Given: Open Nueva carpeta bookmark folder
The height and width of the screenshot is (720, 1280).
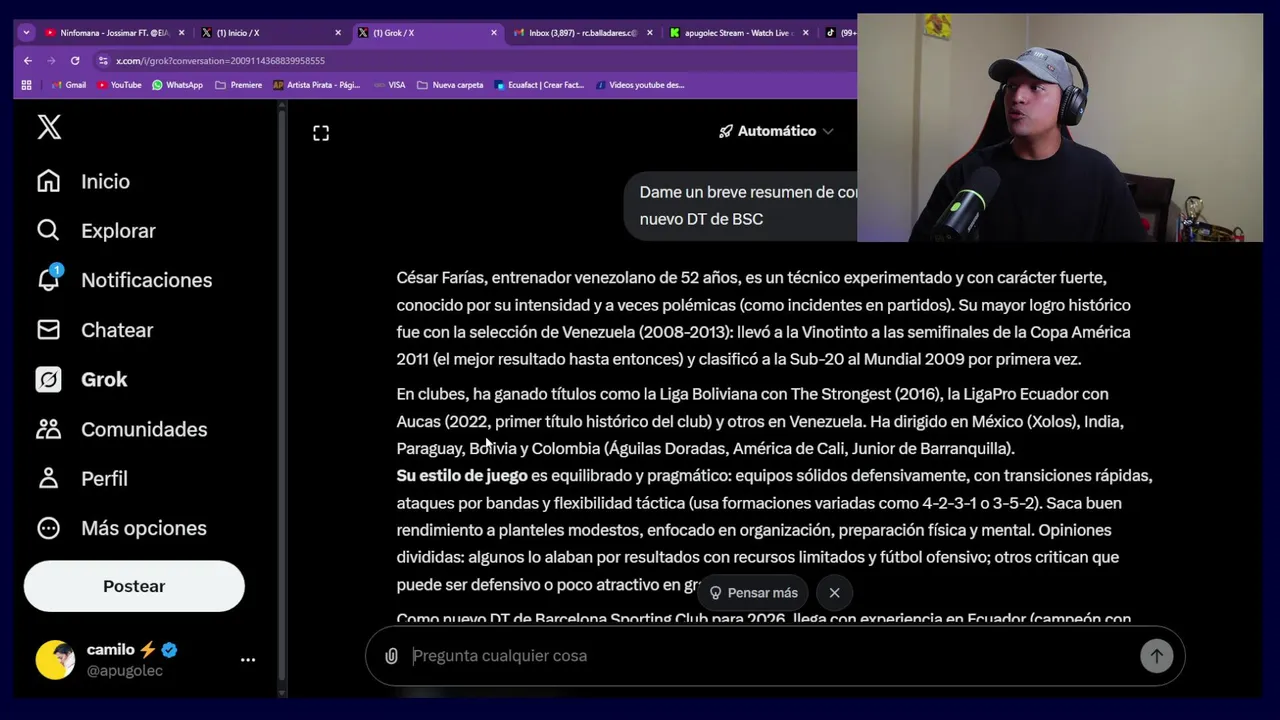Looking at the screenshot, I should pos(450,85).
